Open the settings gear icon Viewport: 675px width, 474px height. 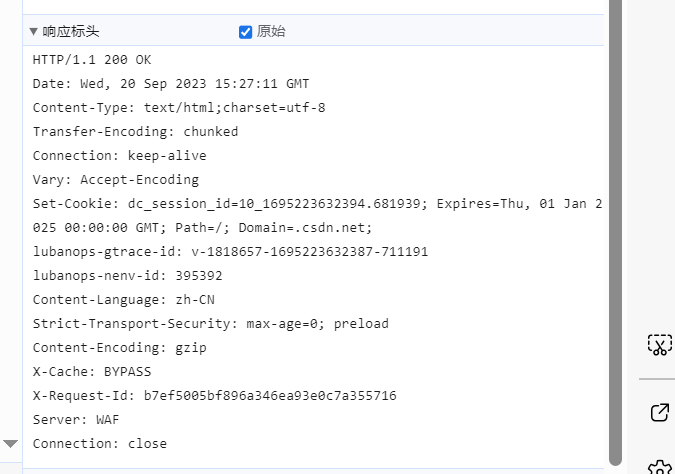point(659,467)
